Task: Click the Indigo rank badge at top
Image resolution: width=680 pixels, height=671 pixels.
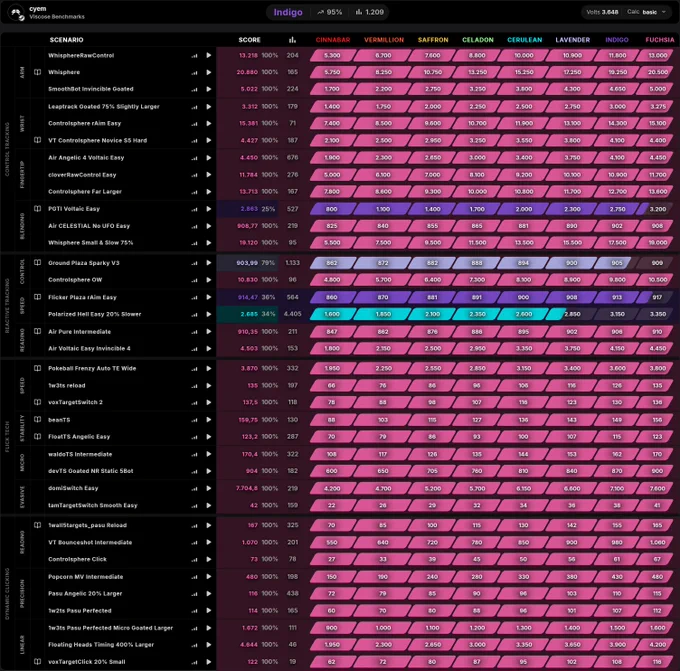Action: (x=288, y=12)
